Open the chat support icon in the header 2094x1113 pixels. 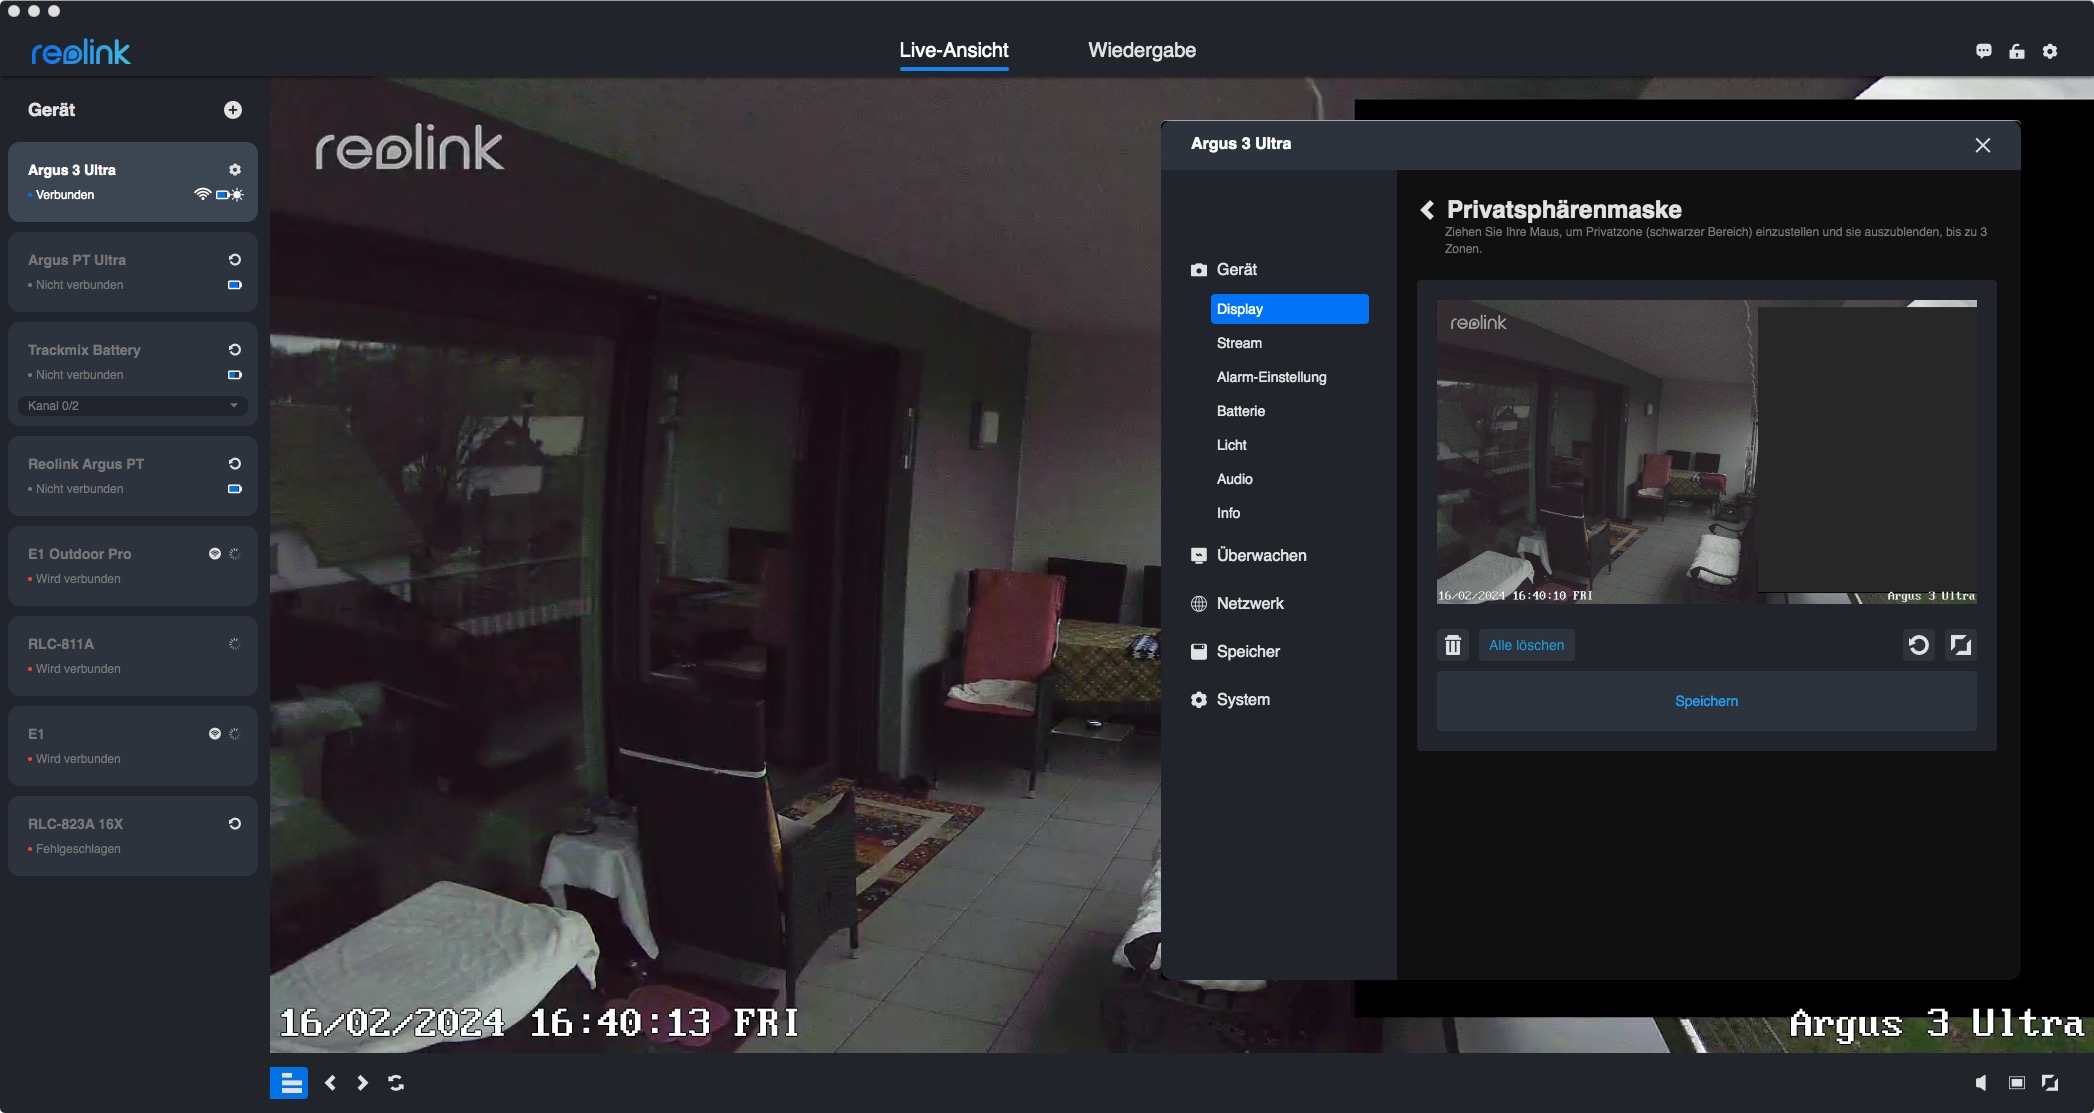pyautogui.click(x=1984, y=51)
